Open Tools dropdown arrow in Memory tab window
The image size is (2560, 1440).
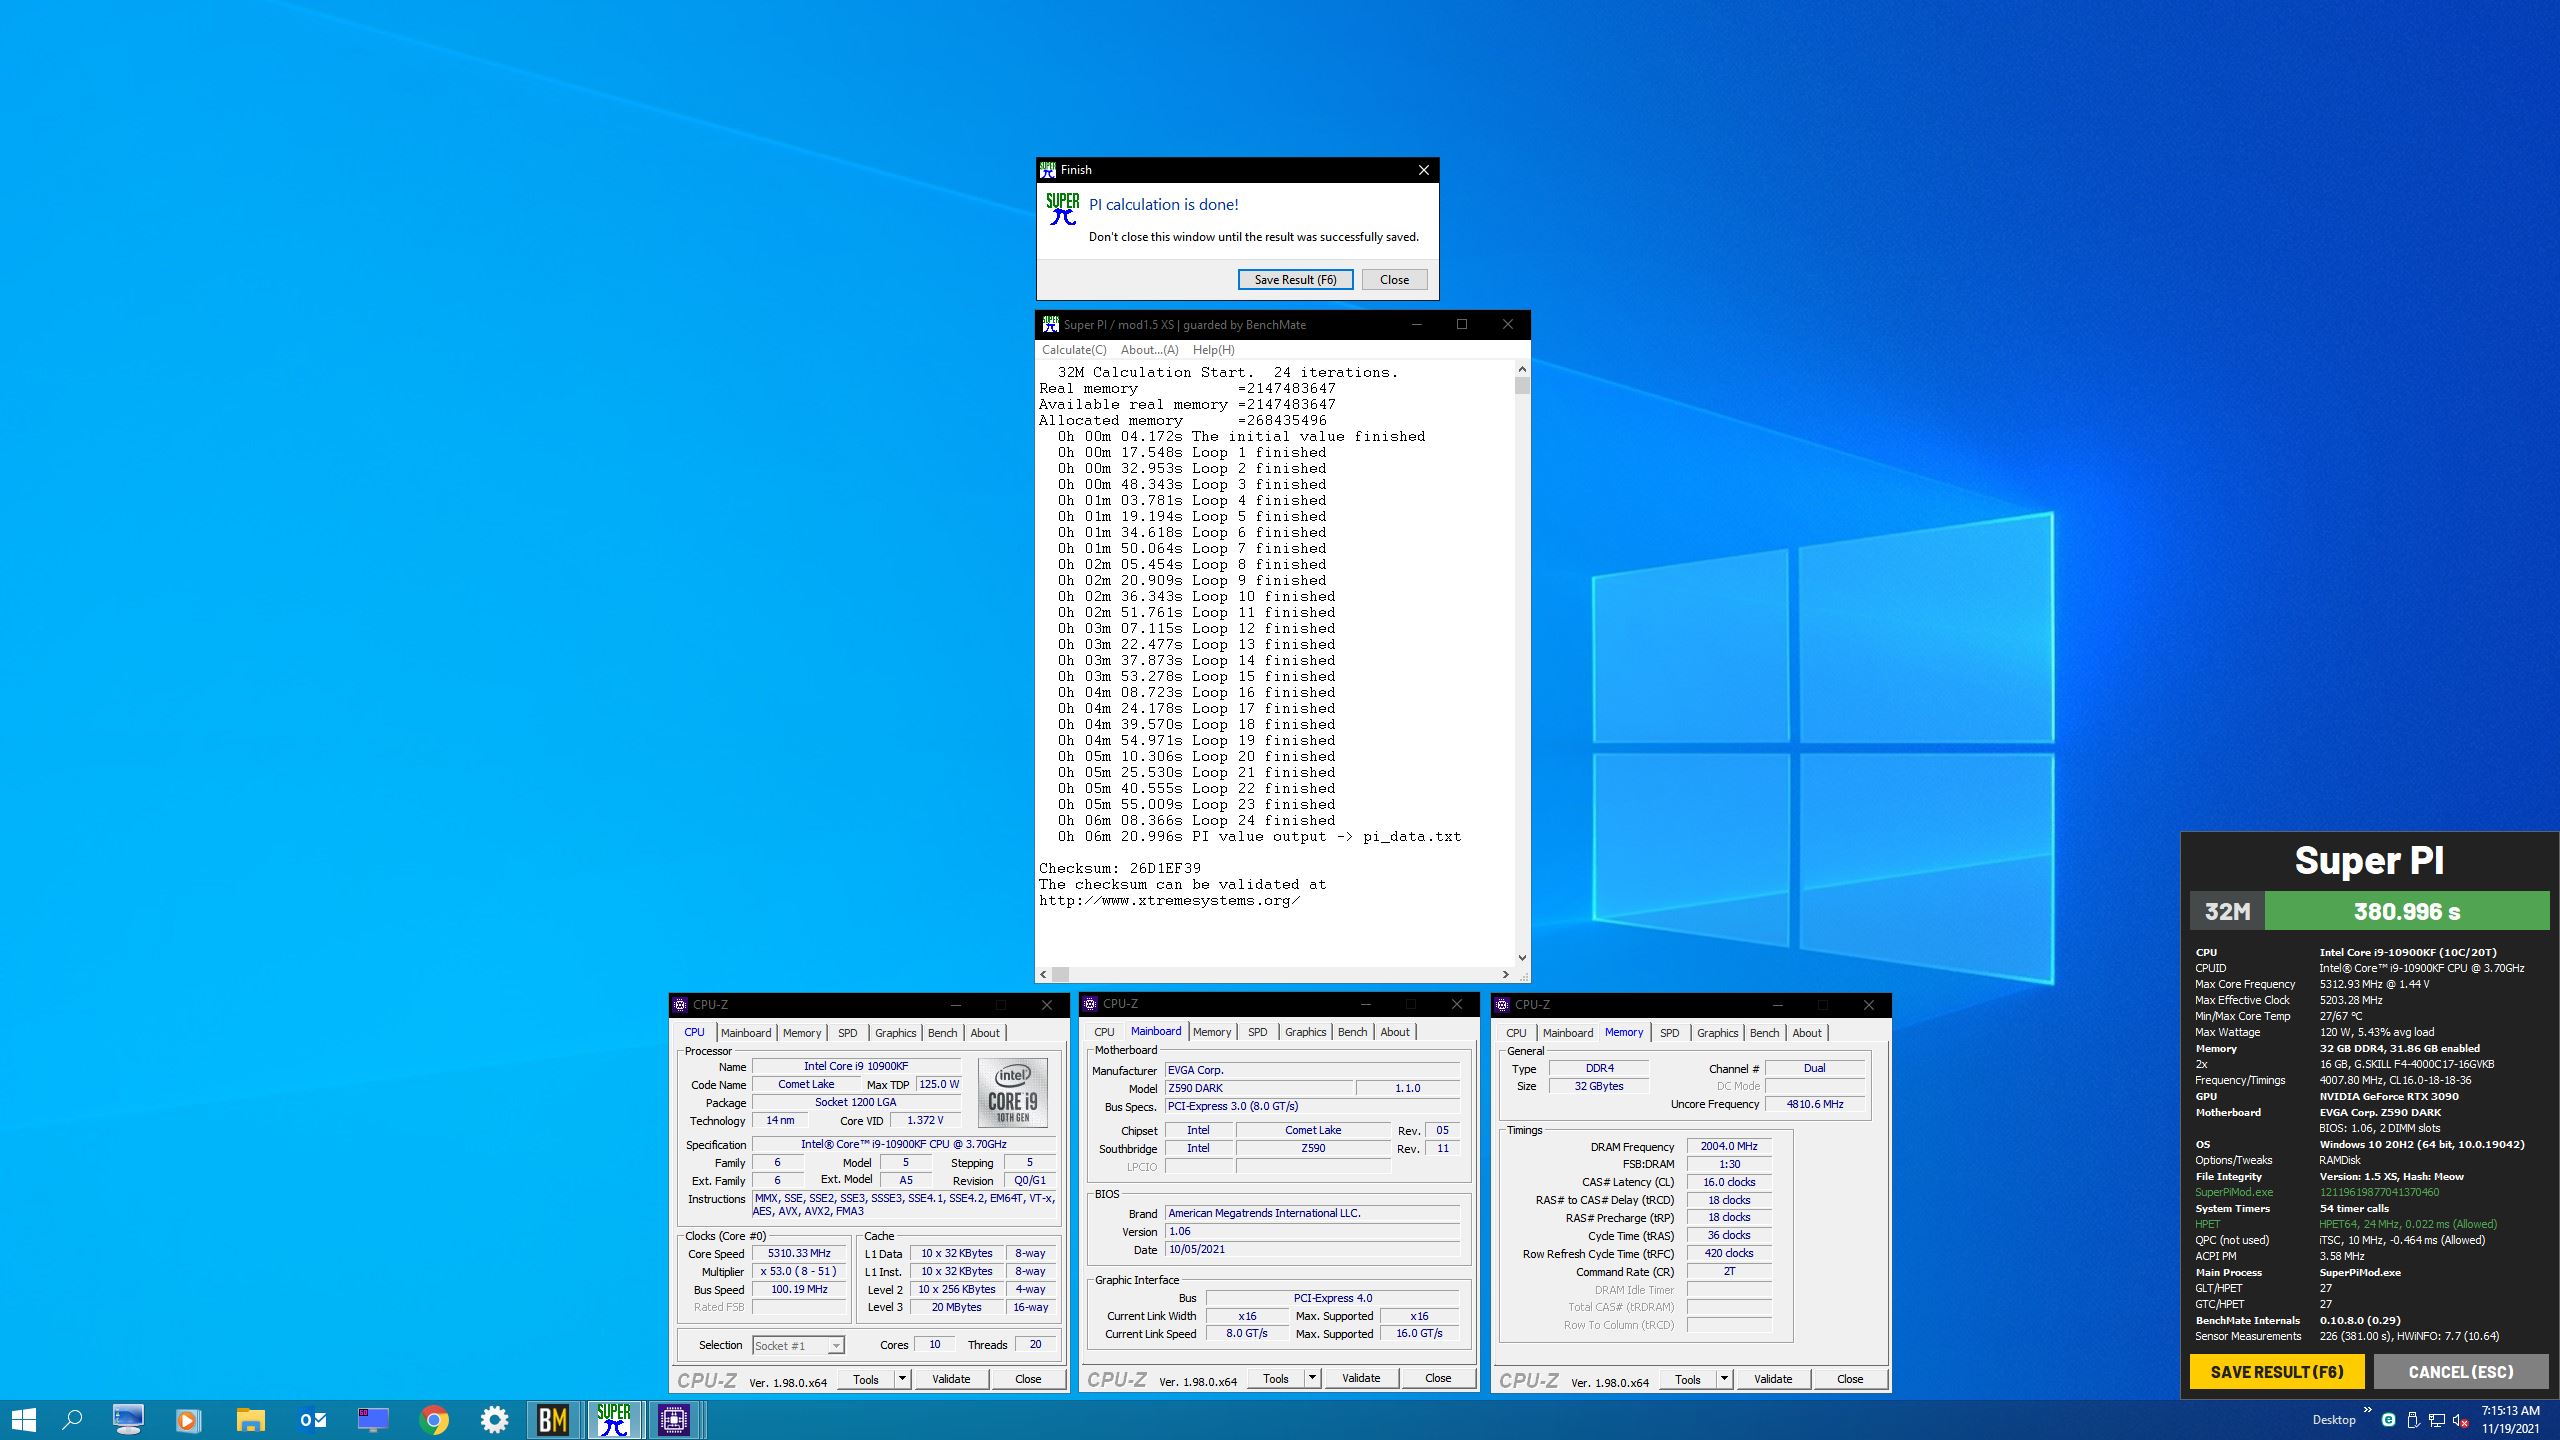[1724, 1379]
